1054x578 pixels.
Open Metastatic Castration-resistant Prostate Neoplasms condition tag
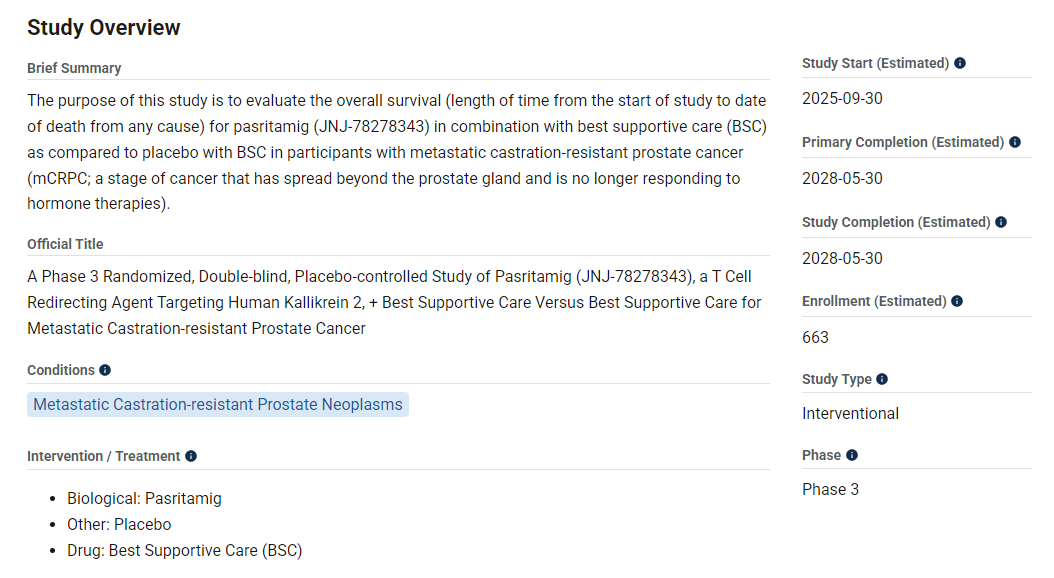coord(218,405)
